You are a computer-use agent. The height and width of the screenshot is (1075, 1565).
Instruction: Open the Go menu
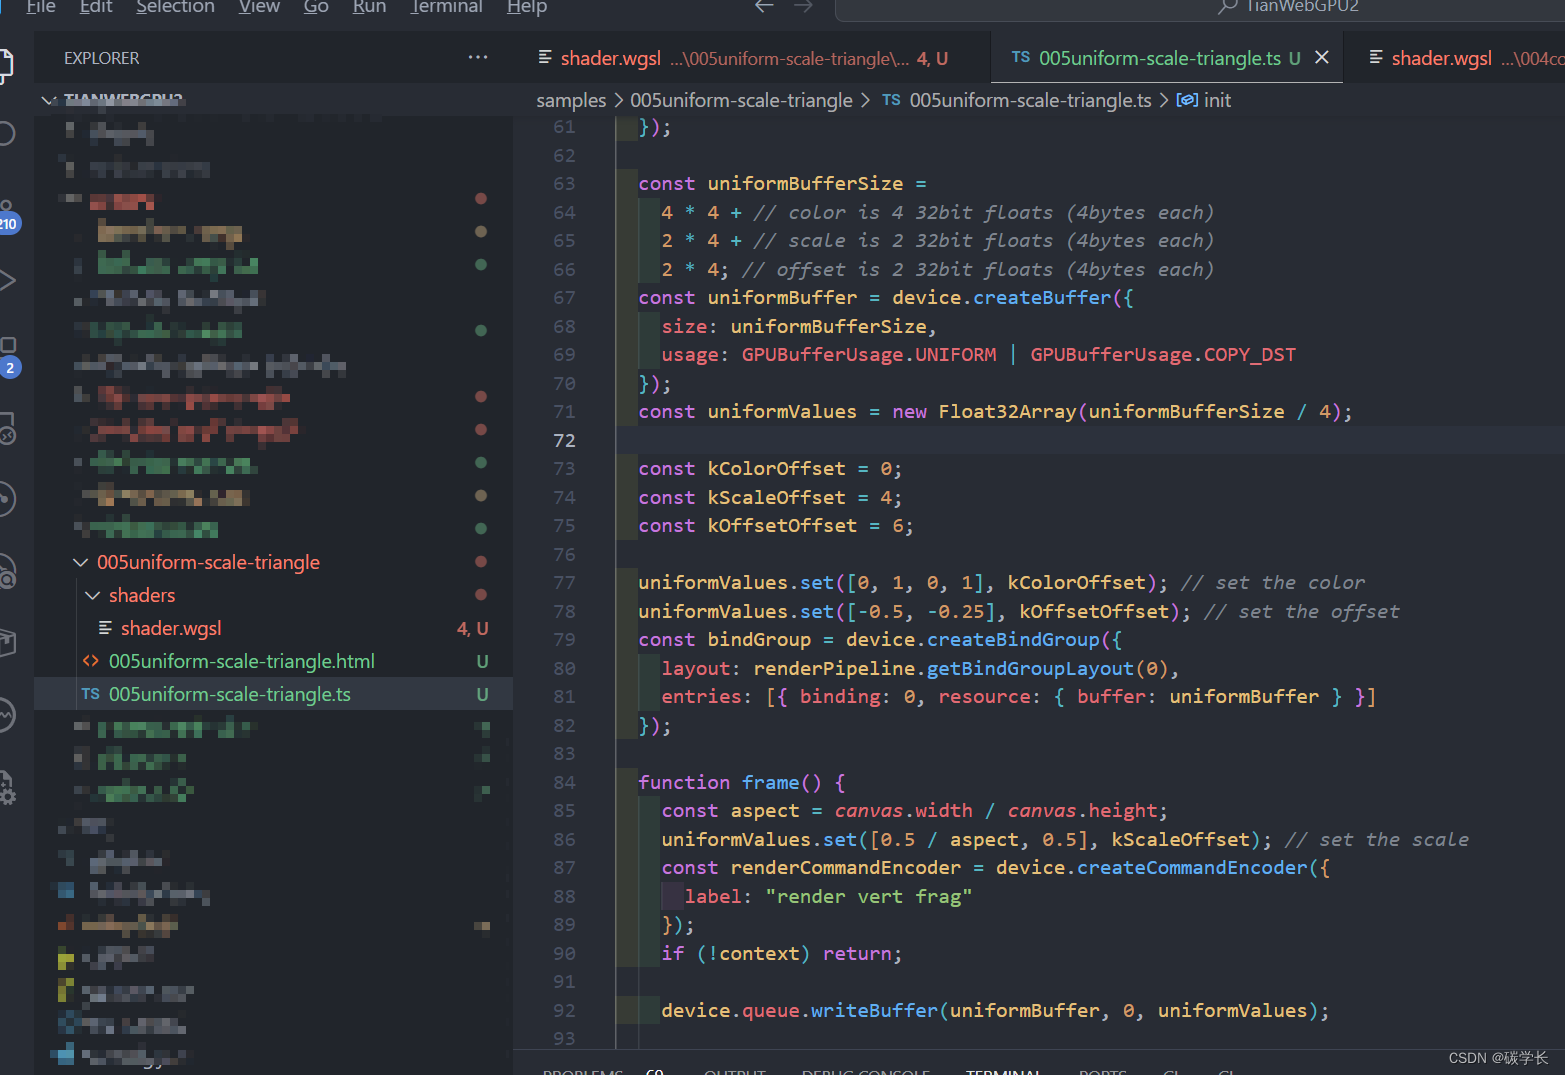coord(316,7)
